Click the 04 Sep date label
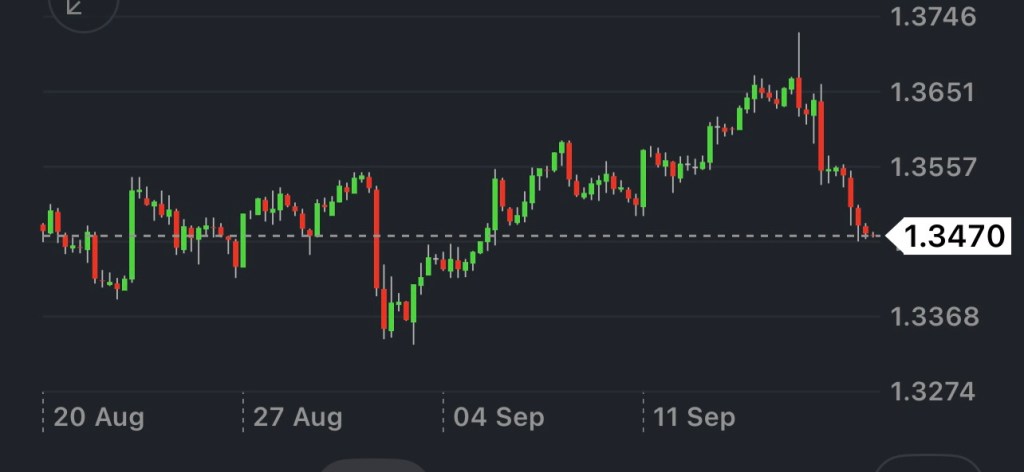This screenshot has width=1024, height=472. tap(498, 417)
